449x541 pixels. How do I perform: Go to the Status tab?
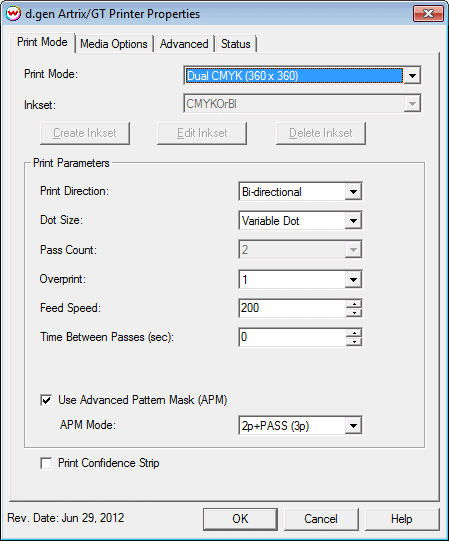point(236,44)
